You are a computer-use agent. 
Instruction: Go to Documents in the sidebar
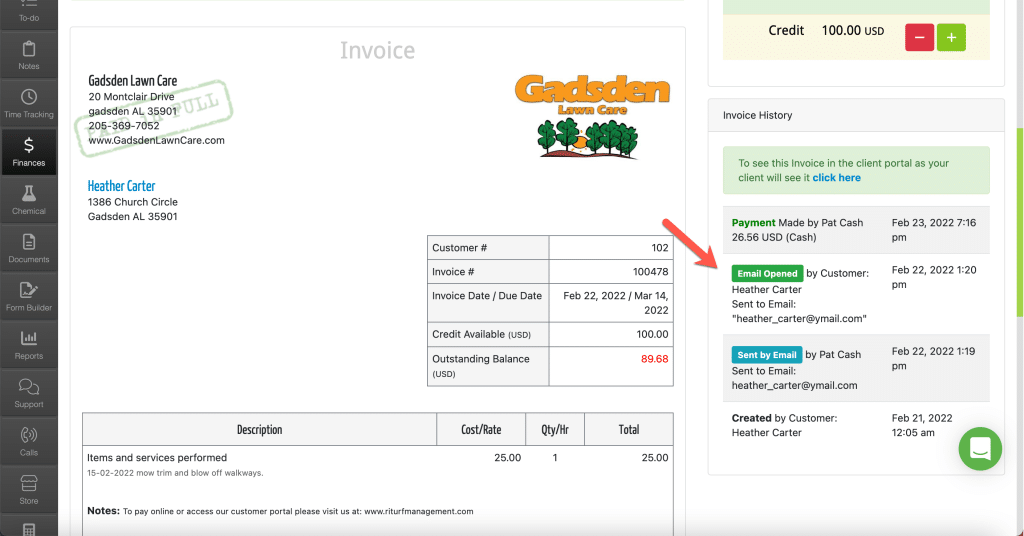coord(29,249)
